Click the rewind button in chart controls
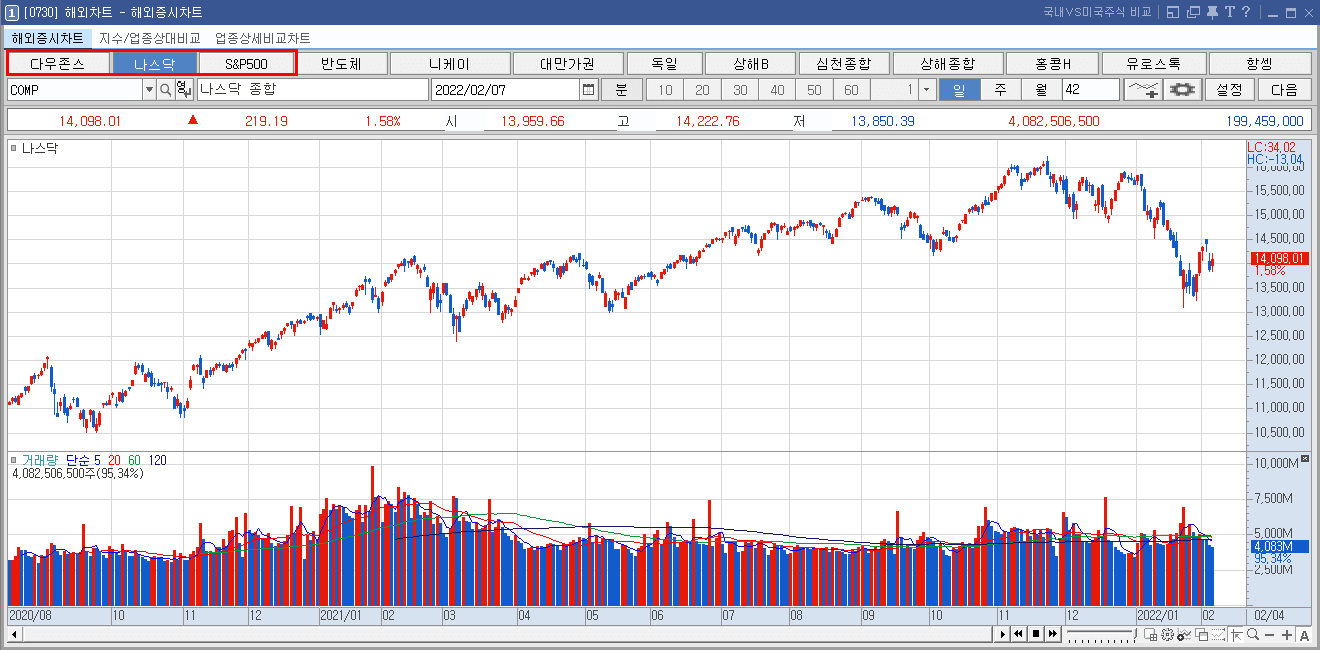1320x650 pixels. point(1018,634)
